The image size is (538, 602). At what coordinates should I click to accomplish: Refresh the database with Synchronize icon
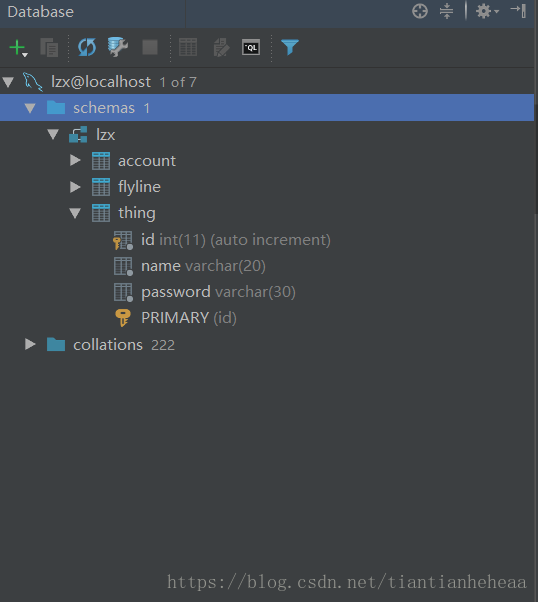tap(87, 48)
